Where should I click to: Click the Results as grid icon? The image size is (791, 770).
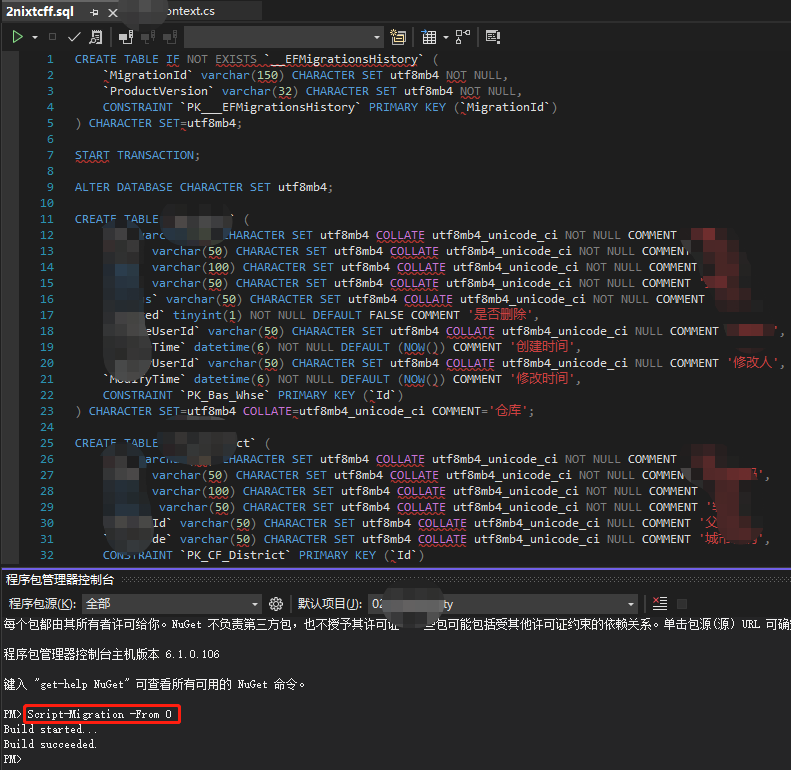point(429,37)
